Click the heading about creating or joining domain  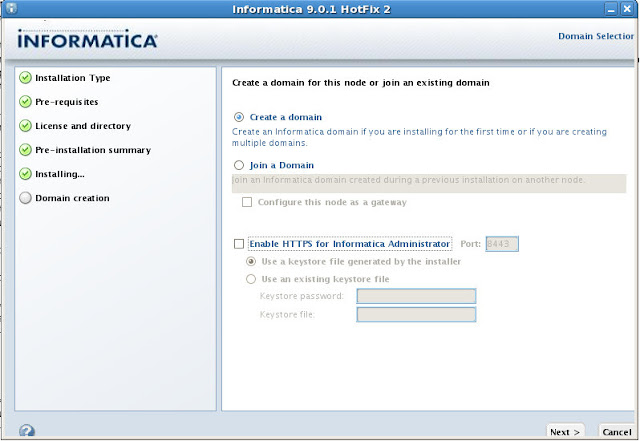(361, 83)
